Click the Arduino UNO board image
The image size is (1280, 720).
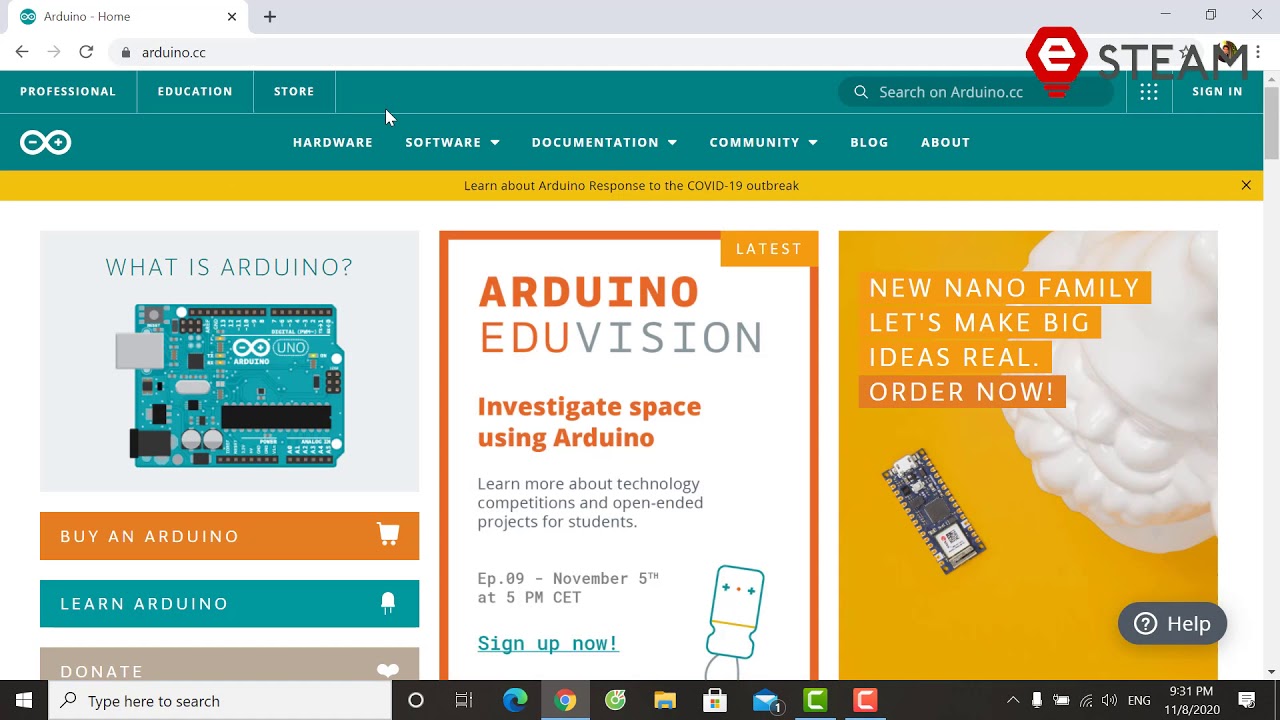229,386
